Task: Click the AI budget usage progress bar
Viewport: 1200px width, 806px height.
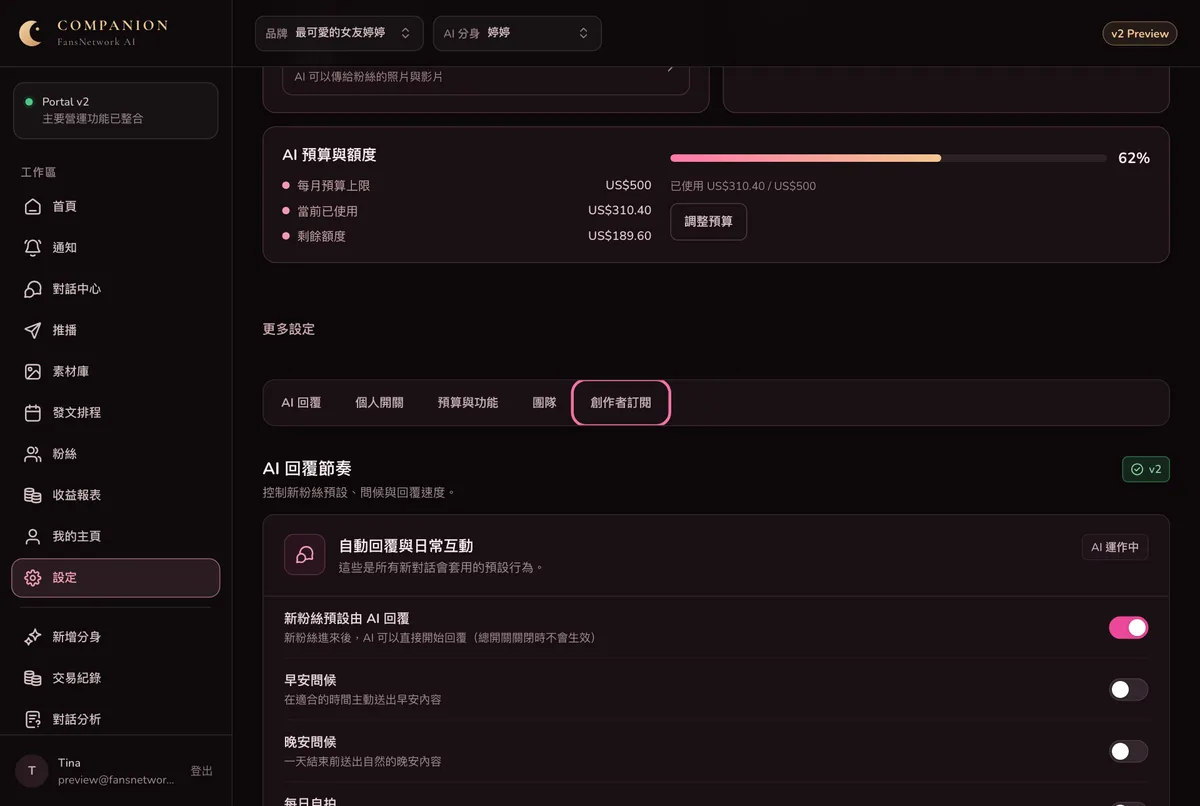Action: tap(886, 158)
